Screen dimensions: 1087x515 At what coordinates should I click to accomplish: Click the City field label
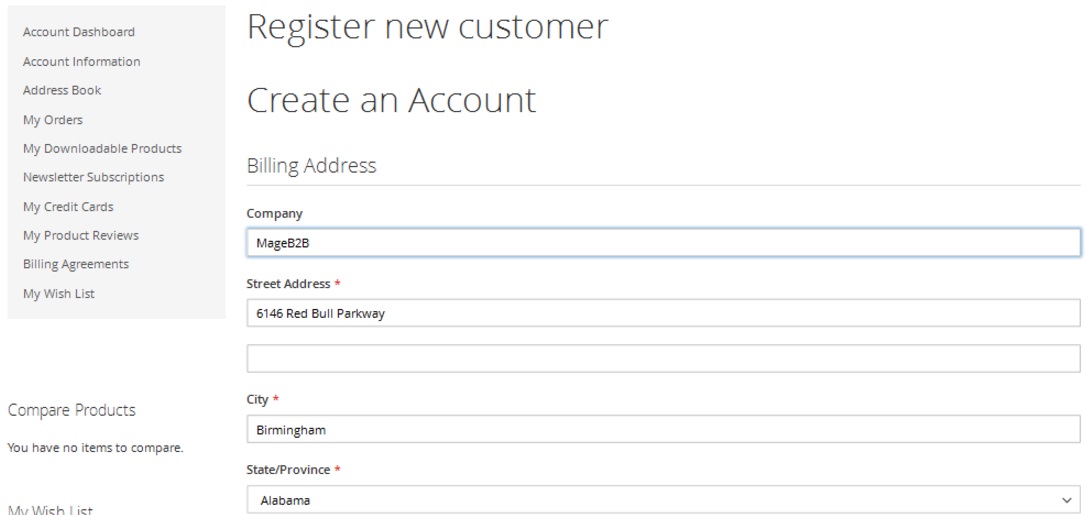[258, 399]
